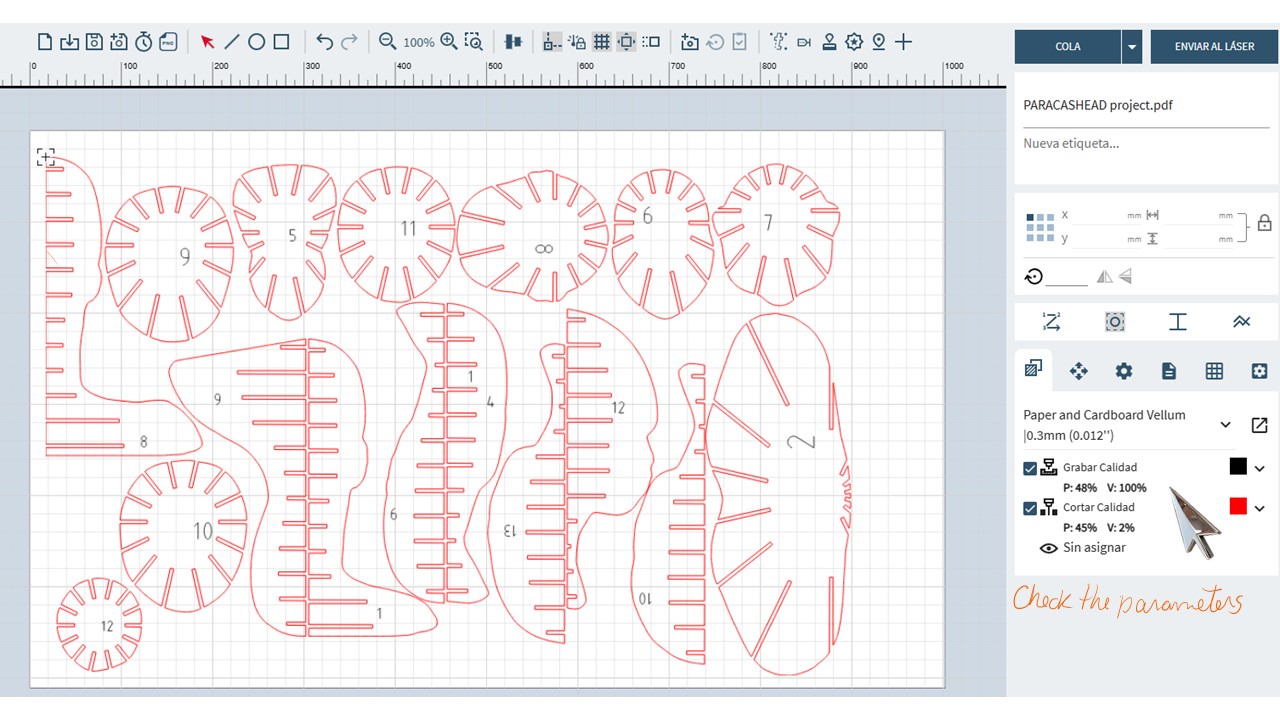Click the save job icon
Screen dimensions: 1280x720
(x=94, y=42)
